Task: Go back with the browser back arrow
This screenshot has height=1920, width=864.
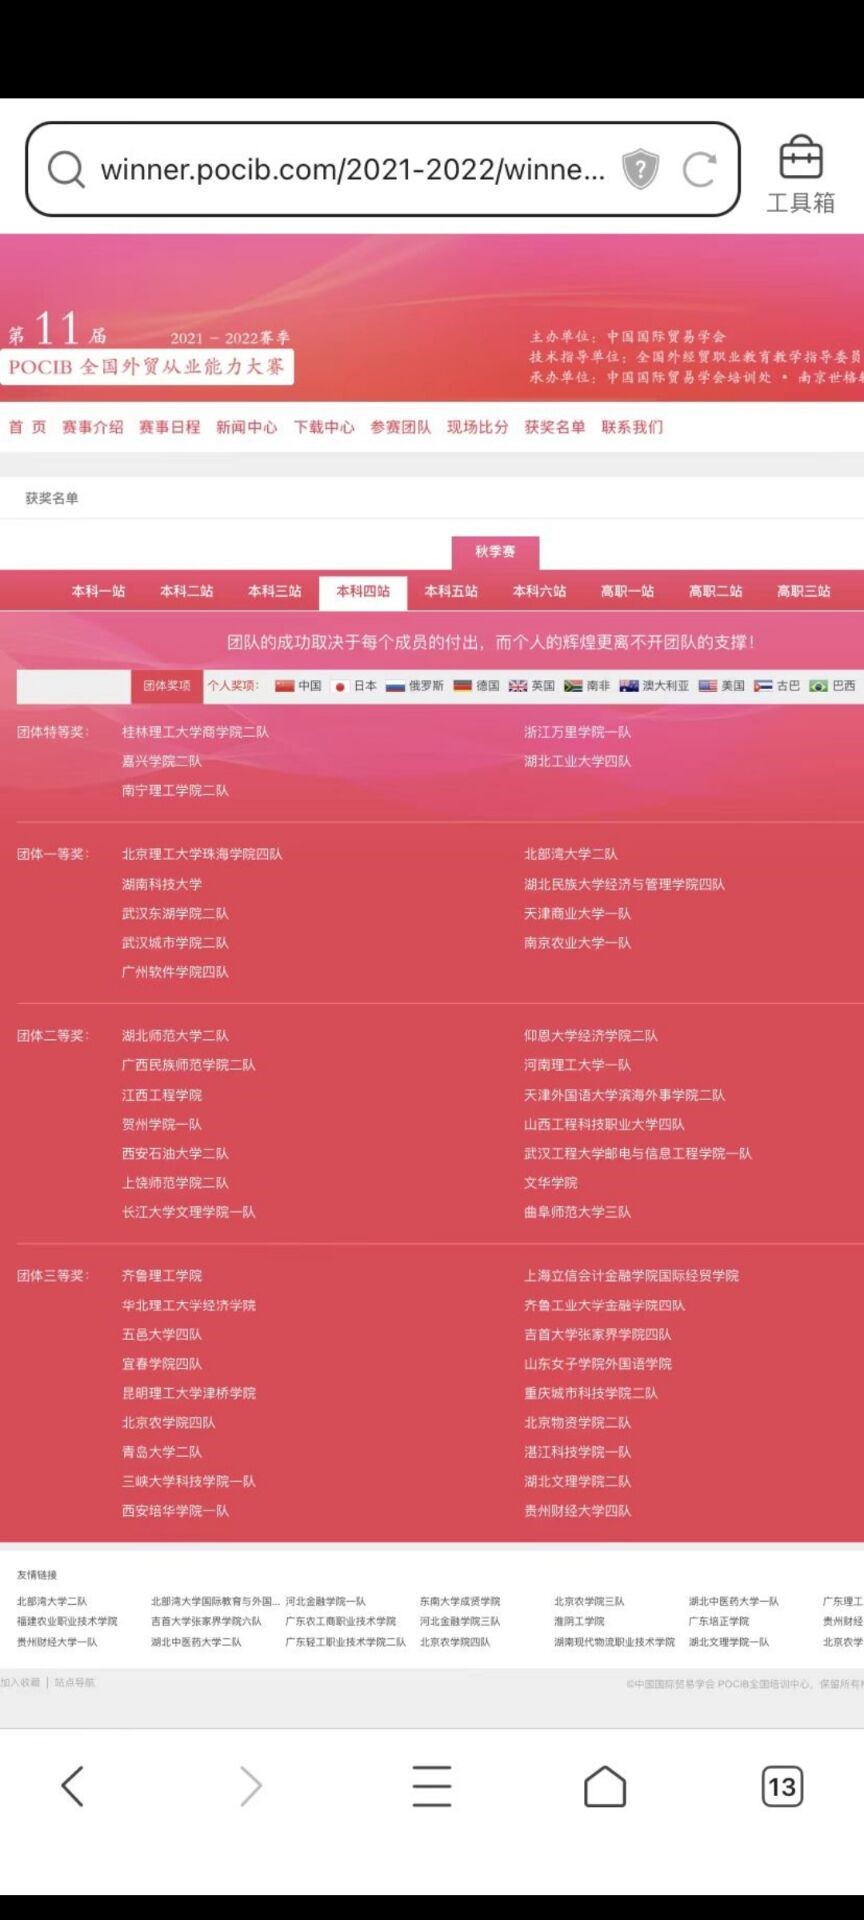Action: coord(72,1786)
